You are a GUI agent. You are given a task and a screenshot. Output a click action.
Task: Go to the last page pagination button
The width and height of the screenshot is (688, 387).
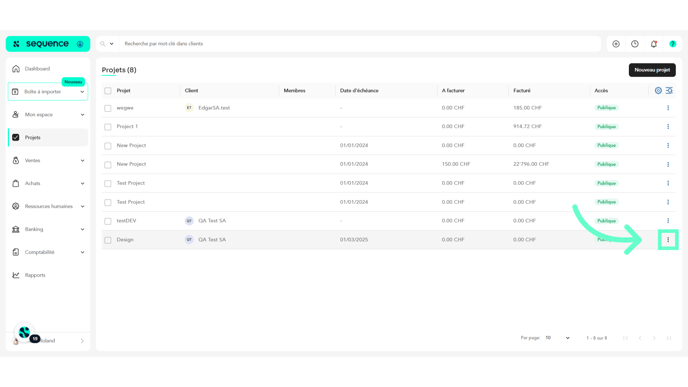669,338
